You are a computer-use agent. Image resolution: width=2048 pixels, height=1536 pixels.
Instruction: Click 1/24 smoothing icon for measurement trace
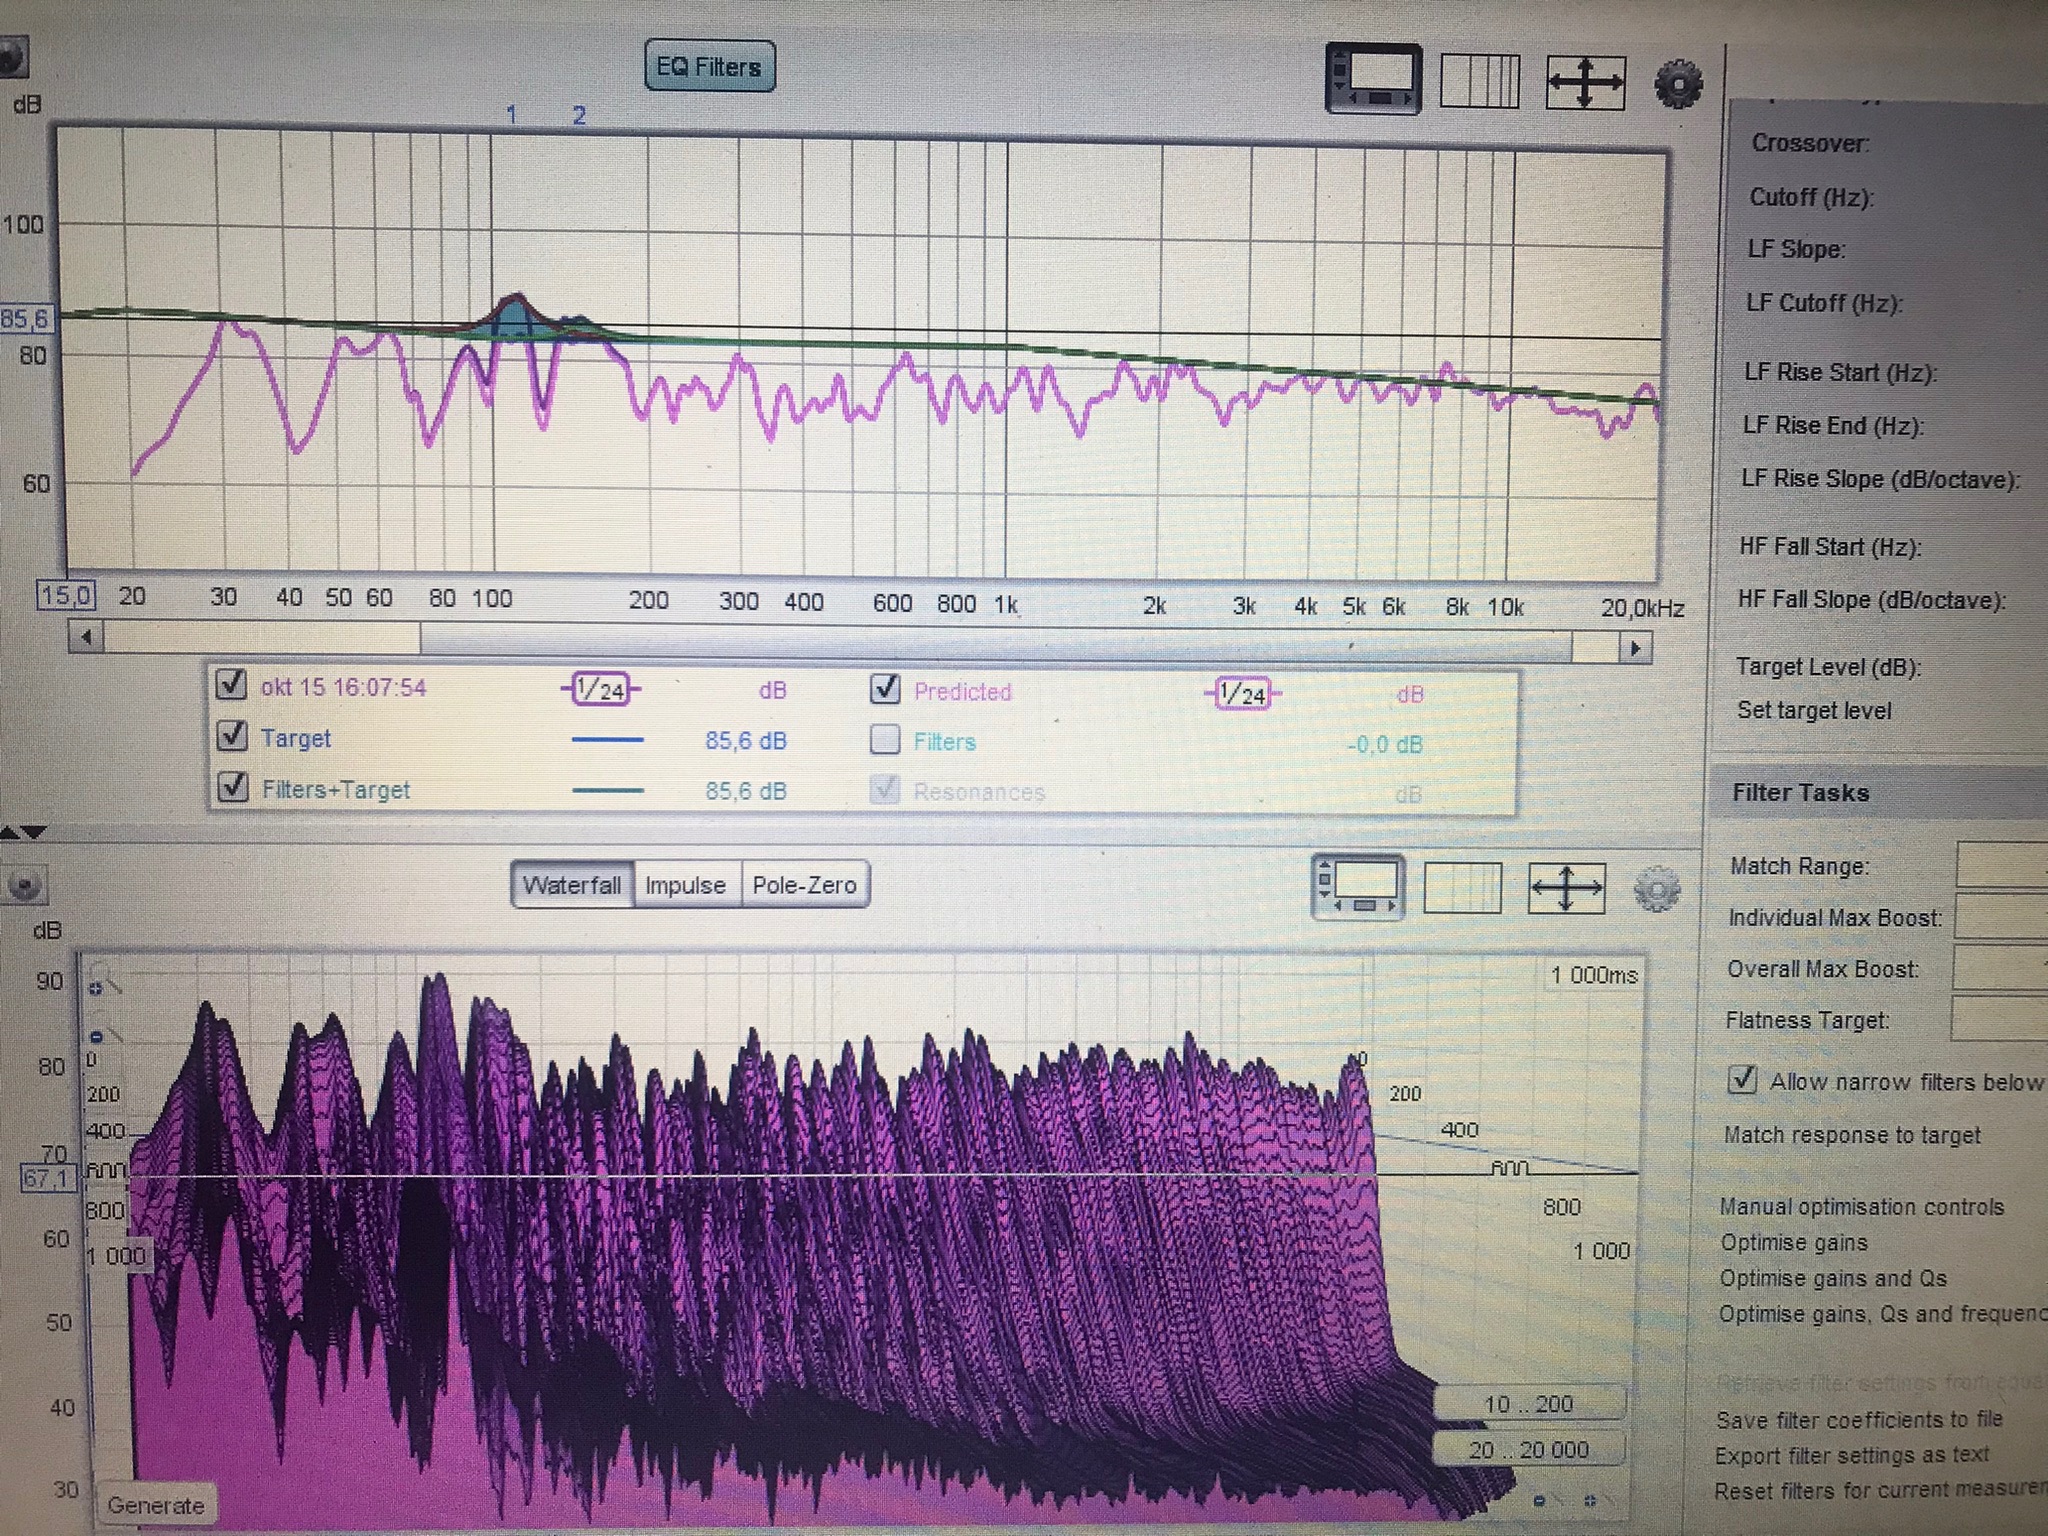click(600, 689)
